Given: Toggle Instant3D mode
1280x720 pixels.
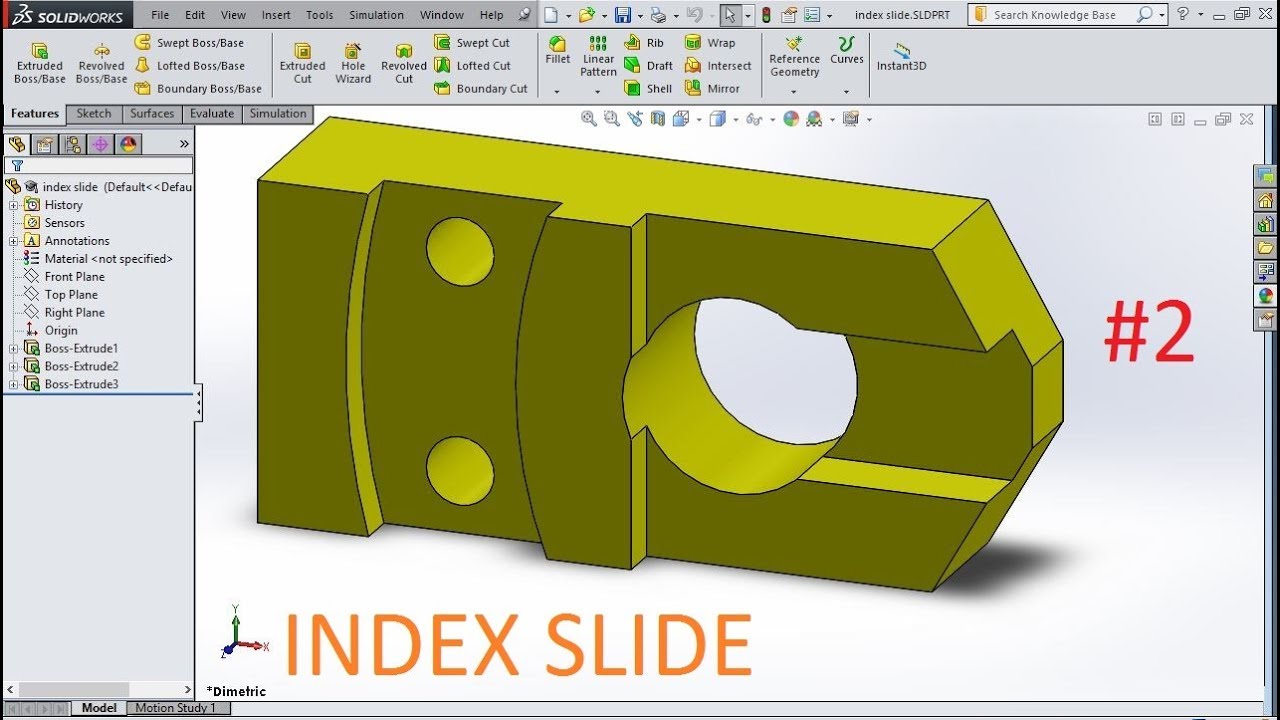Looking at the screenshot, I should [902, 56].
